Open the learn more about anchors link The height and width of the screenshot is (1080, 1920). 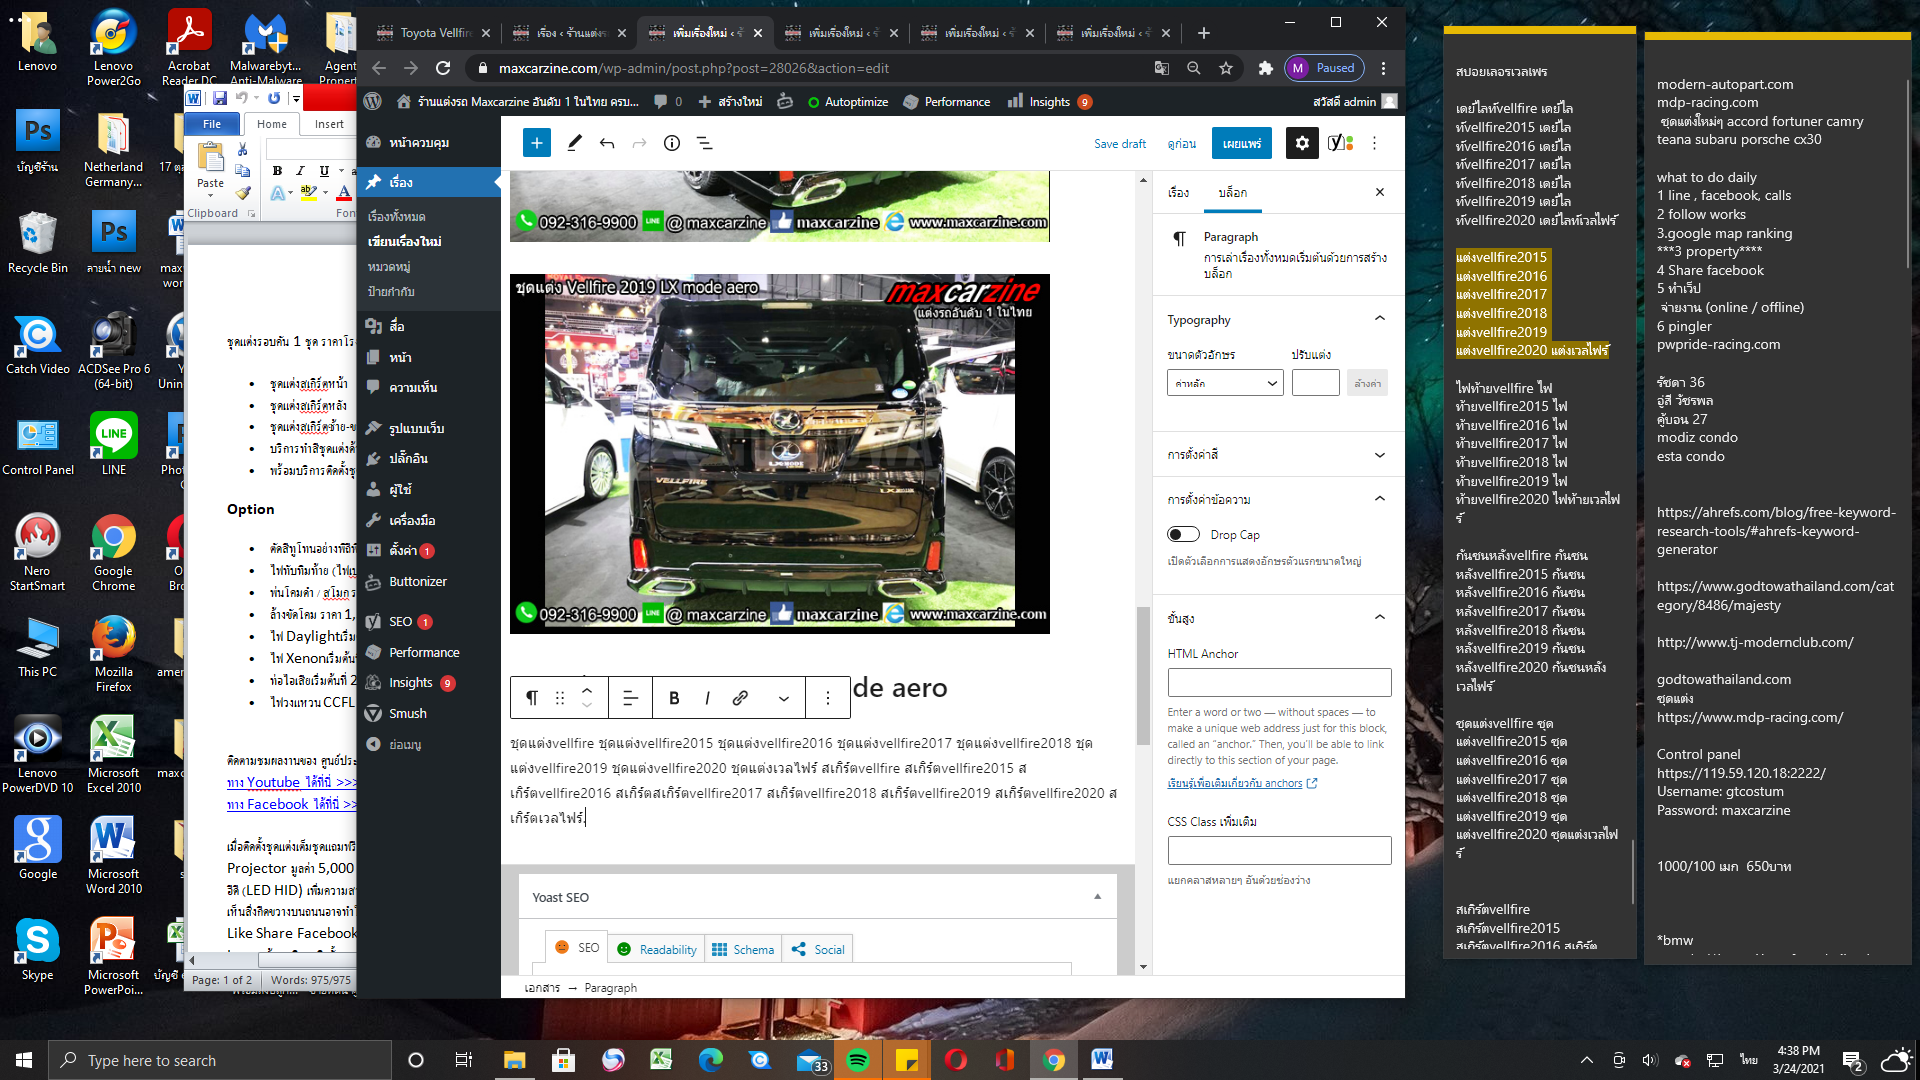[x=1242, y=783]
